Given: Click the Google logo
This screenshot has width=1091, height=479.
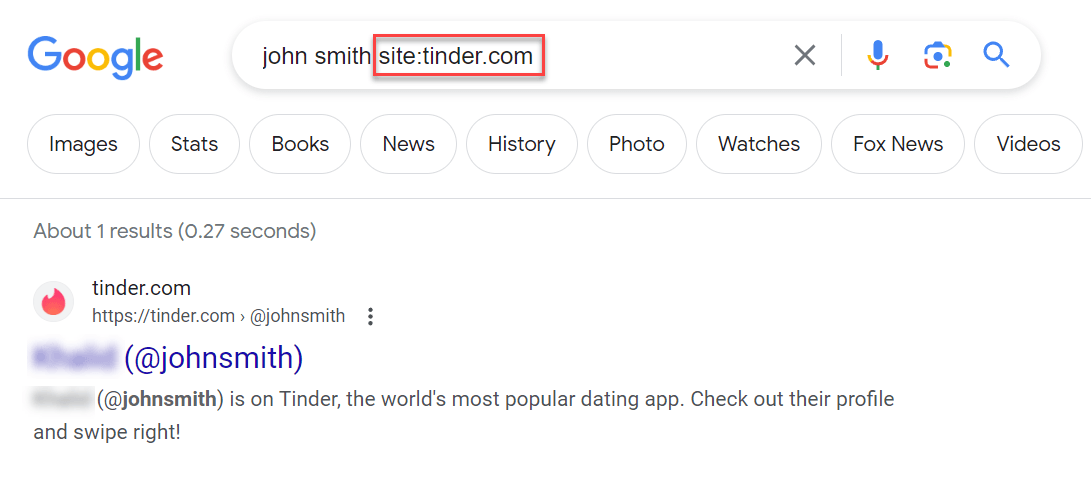Looking at the screenshot, I should [x=95, y=58].
